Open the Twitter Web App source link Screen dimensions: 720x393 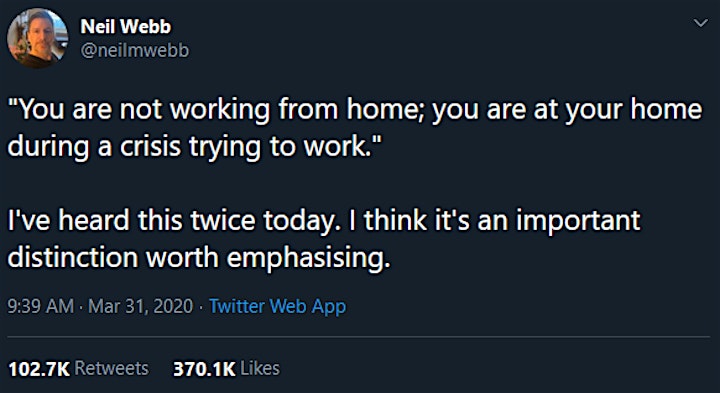click(277, 306)
